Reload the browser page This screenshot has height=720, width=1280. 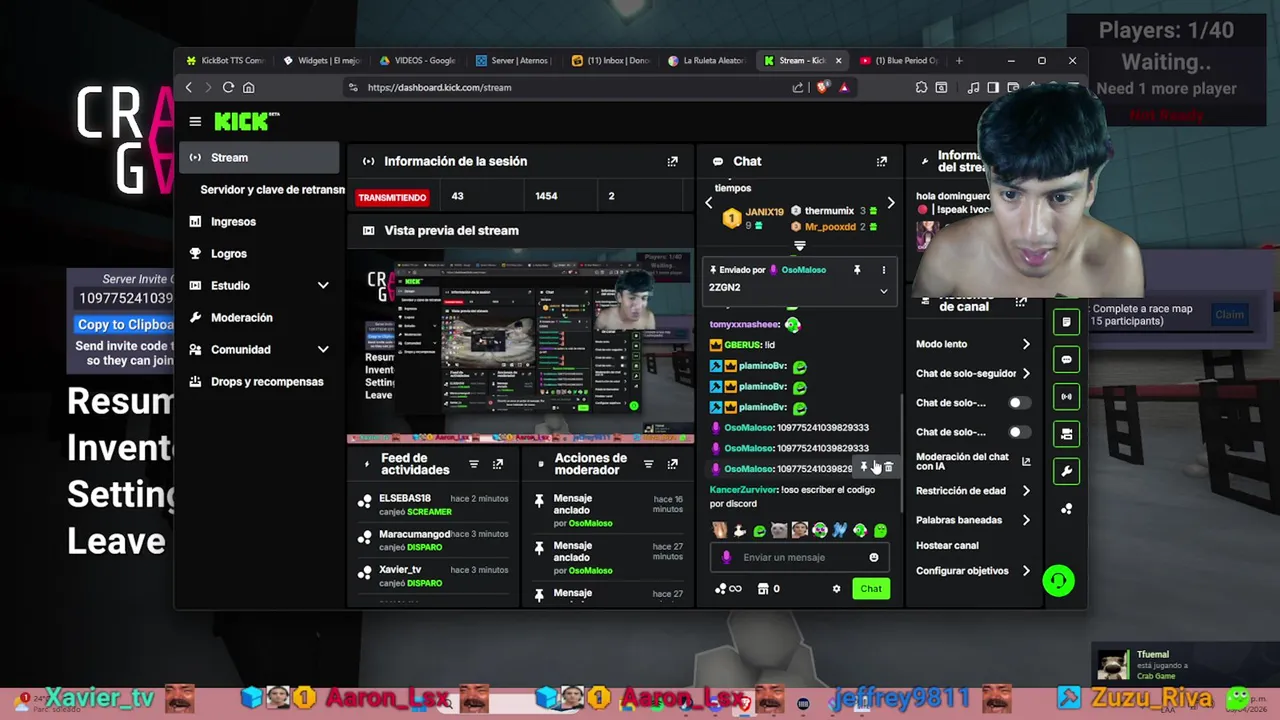pos(228,88)
